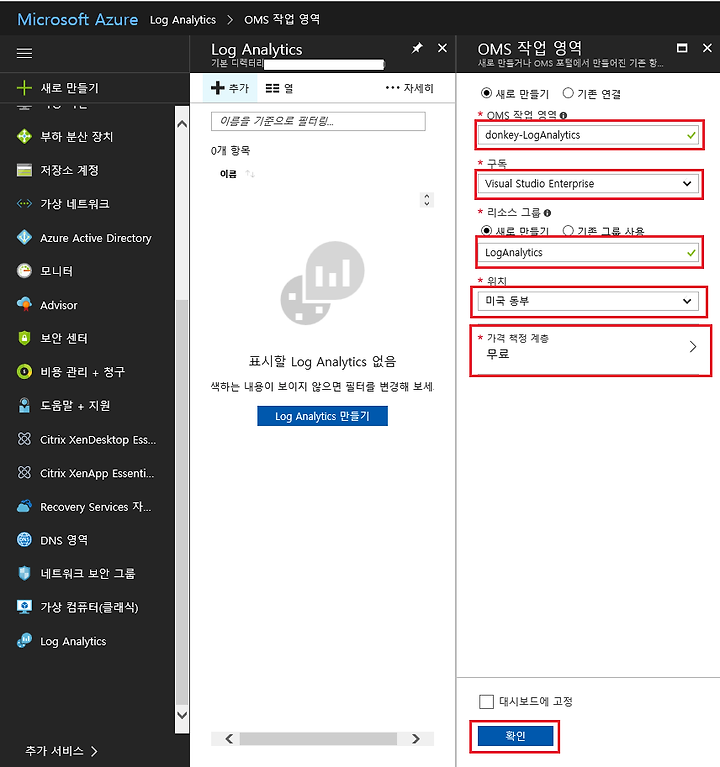720x767 pixels.
Task: Click the 네트워크 보안 그룹 shield icon
Action: [x=24, y=573]
